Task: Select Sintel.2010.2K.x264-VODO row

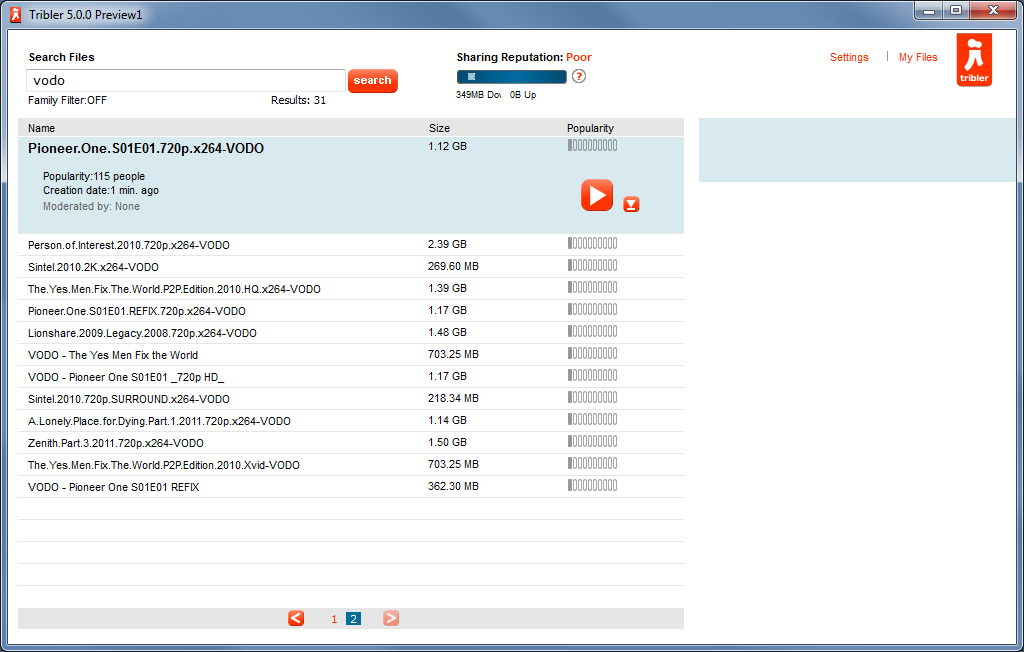Action: [351, 266]
